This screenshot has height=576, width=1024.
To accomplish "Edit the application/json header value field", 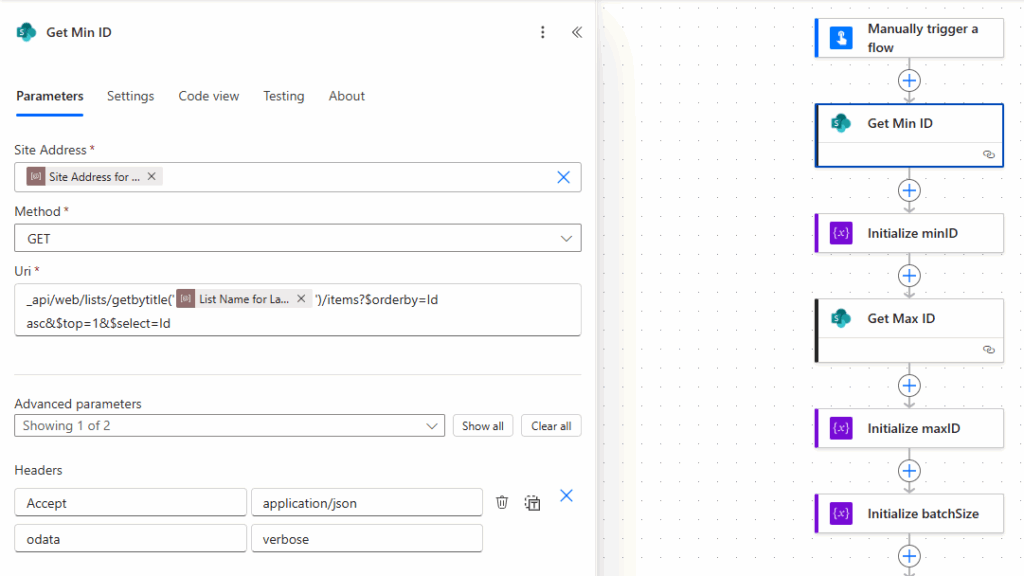I will (x=367, y=502).
